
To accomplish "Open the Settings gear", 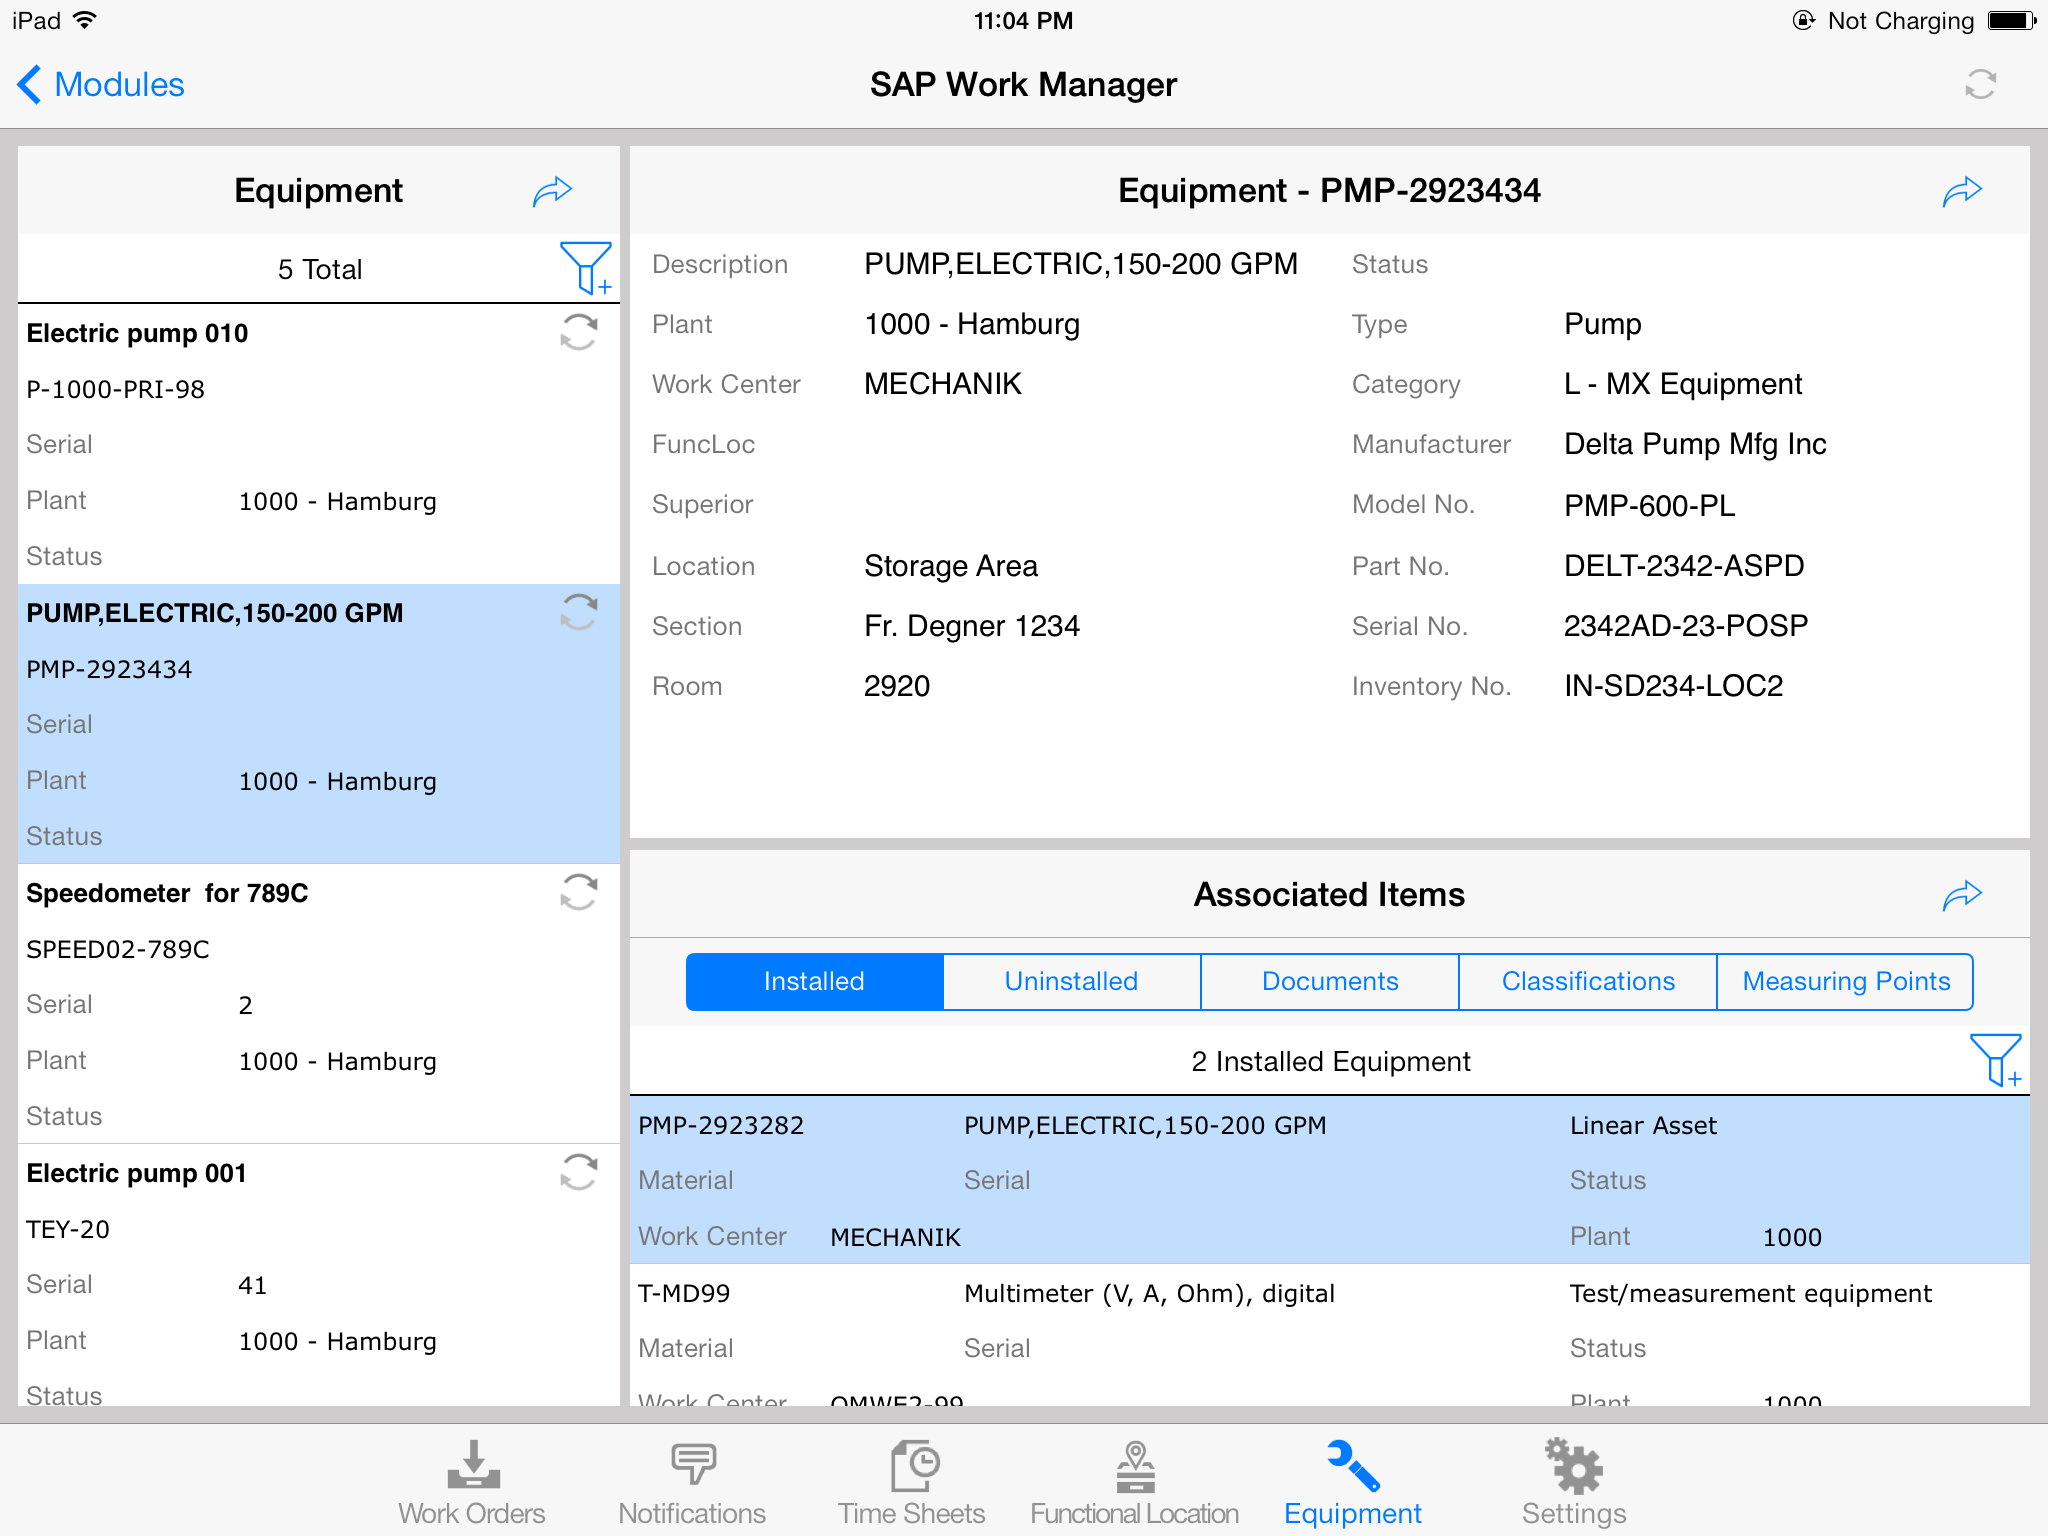I will [x=1573, y=1483].
